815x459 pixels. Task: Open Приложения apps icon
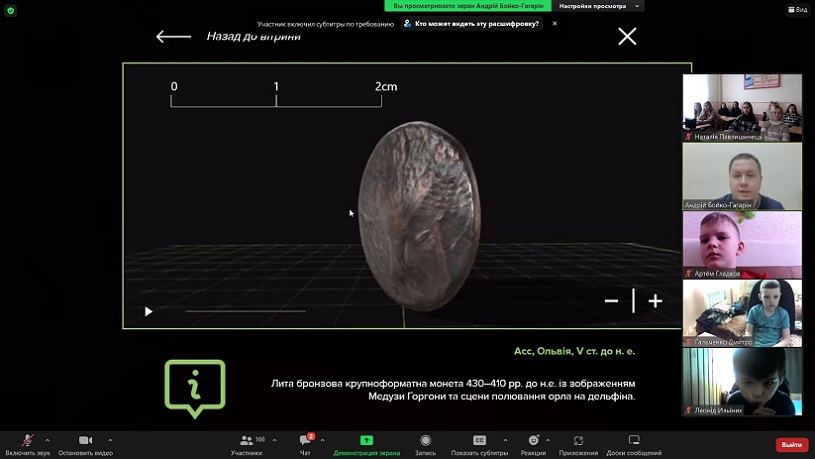[578, 440]
